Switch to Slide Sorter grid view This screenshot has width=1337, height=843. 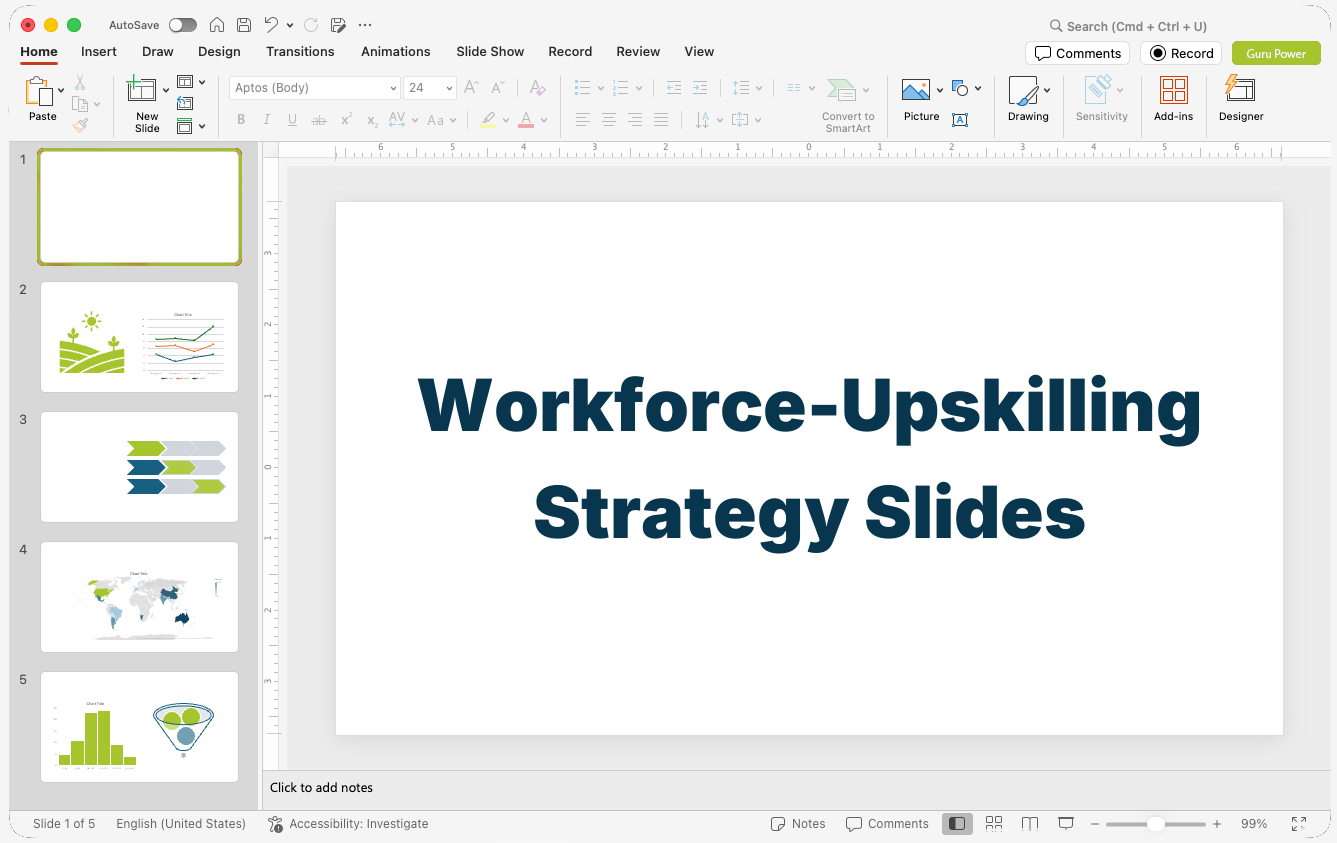pos(994,823)
